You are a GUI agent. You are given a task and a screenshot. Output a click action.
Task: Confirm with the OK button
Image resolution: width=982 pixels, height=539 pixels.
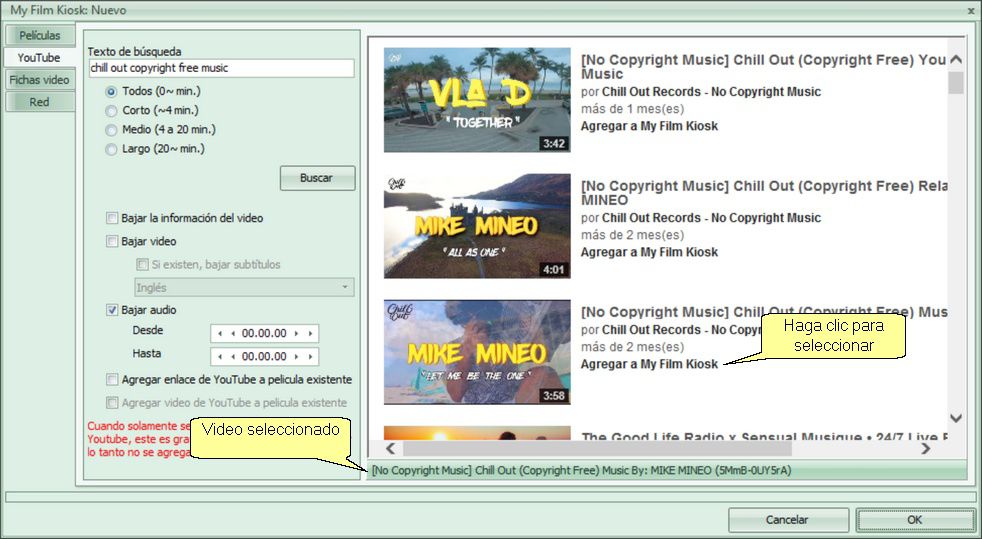pyautogui.click(x=915, y=520)
